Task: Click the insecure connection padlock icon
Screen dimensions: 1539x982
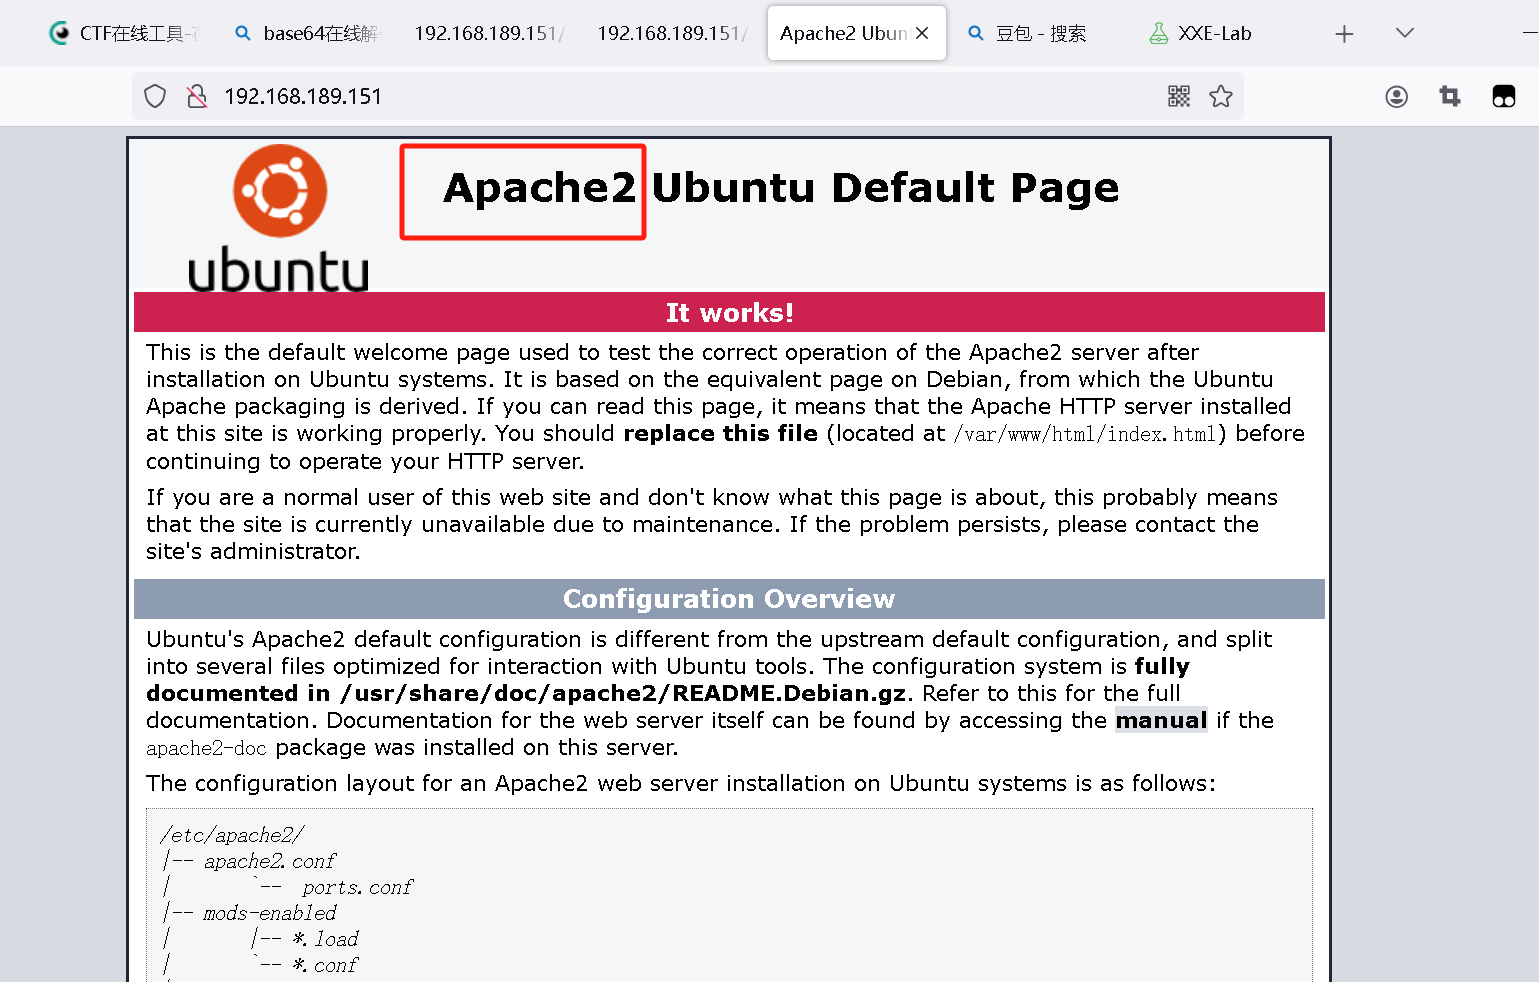Action: [x=197, y=96]
